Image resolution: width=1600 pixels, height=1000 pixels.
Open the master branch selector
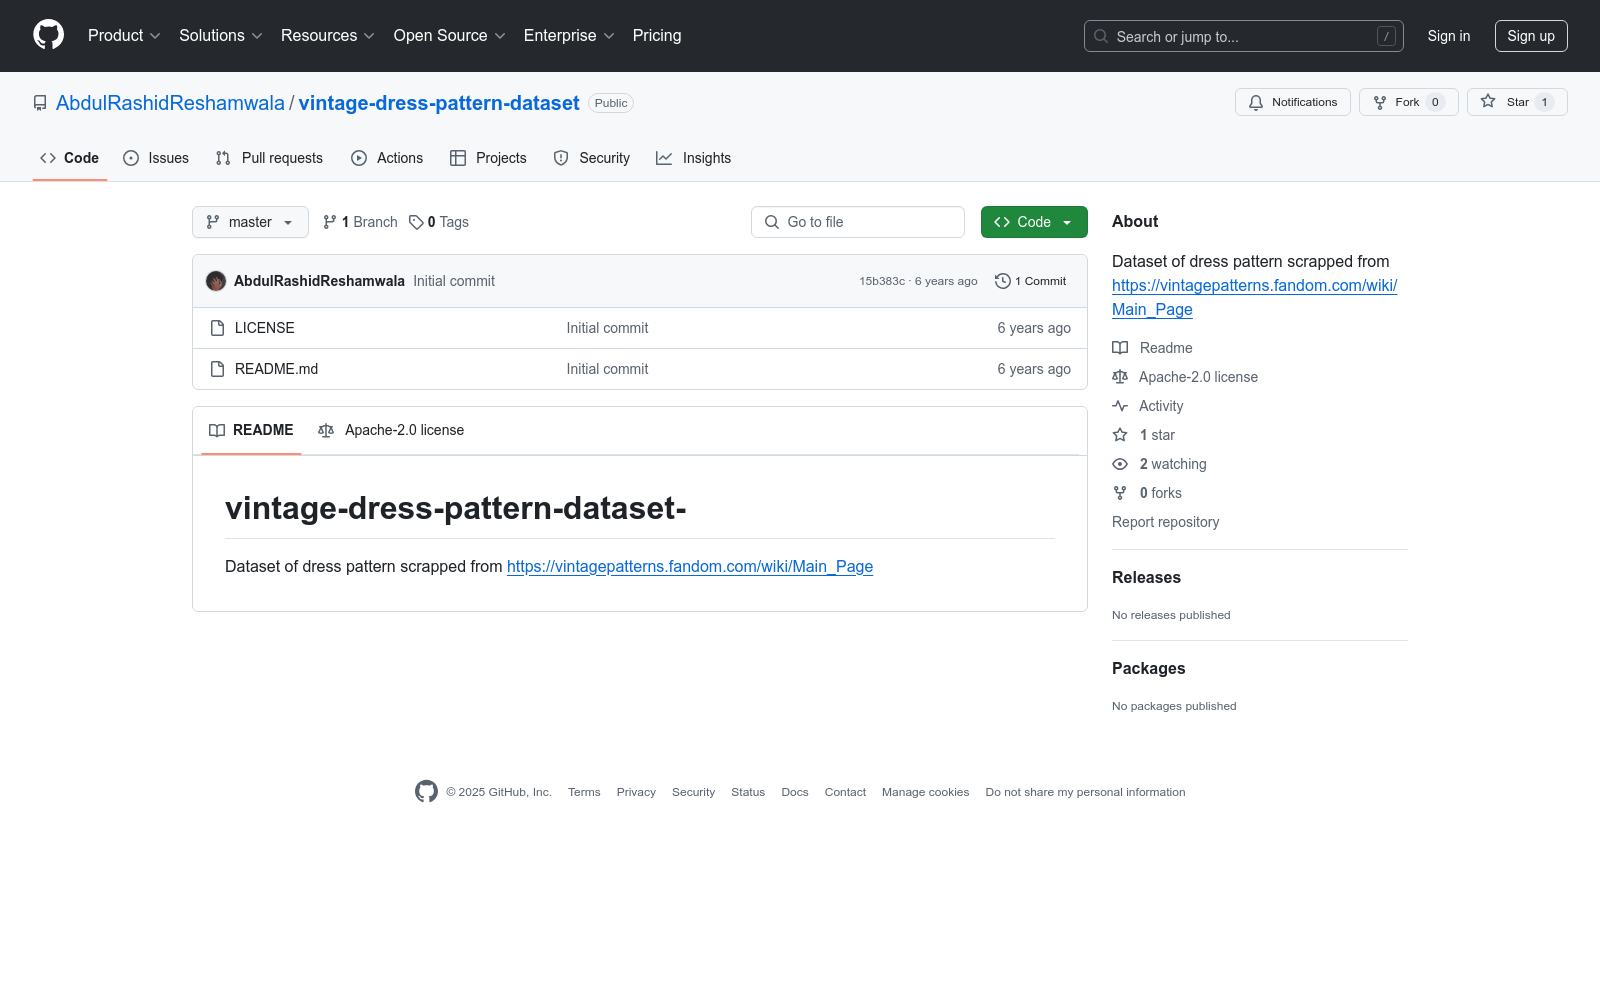[x=250, y=222]
